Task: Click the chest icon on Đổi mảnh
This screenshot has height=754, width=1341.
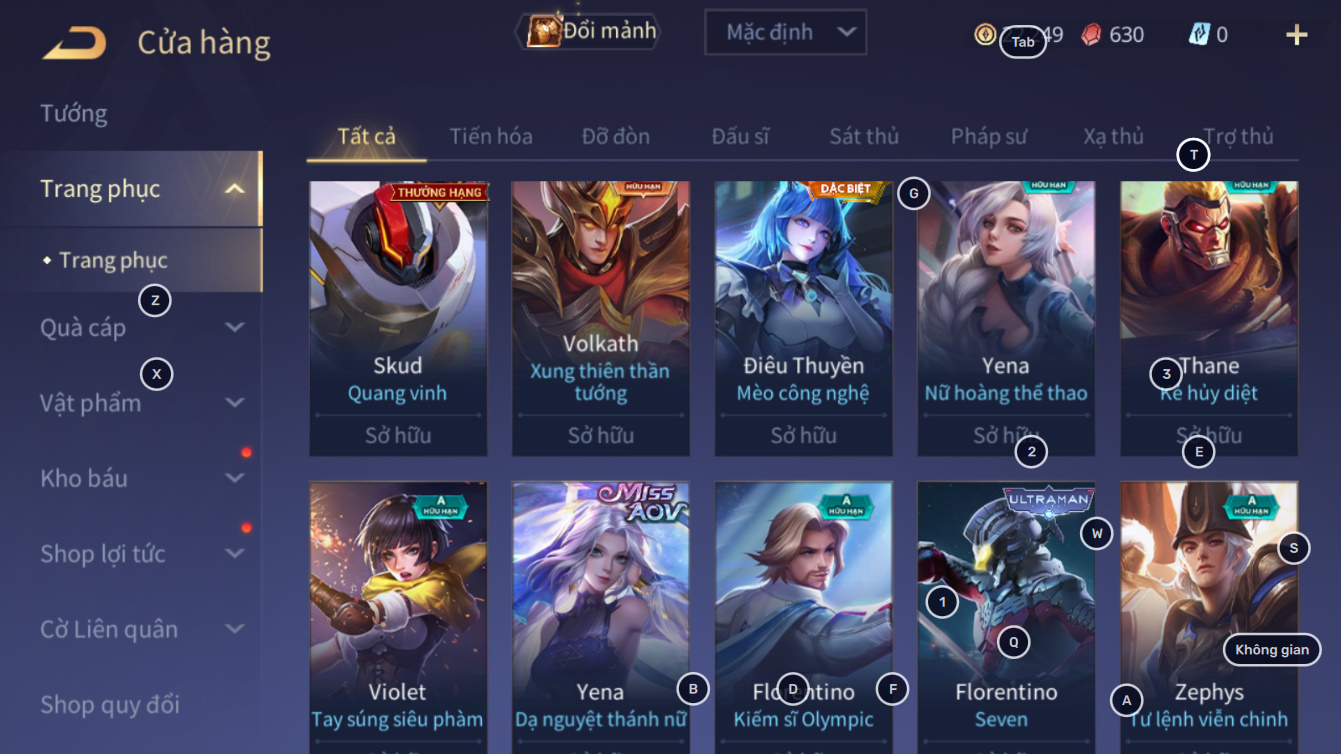Action: coord(543,31)
